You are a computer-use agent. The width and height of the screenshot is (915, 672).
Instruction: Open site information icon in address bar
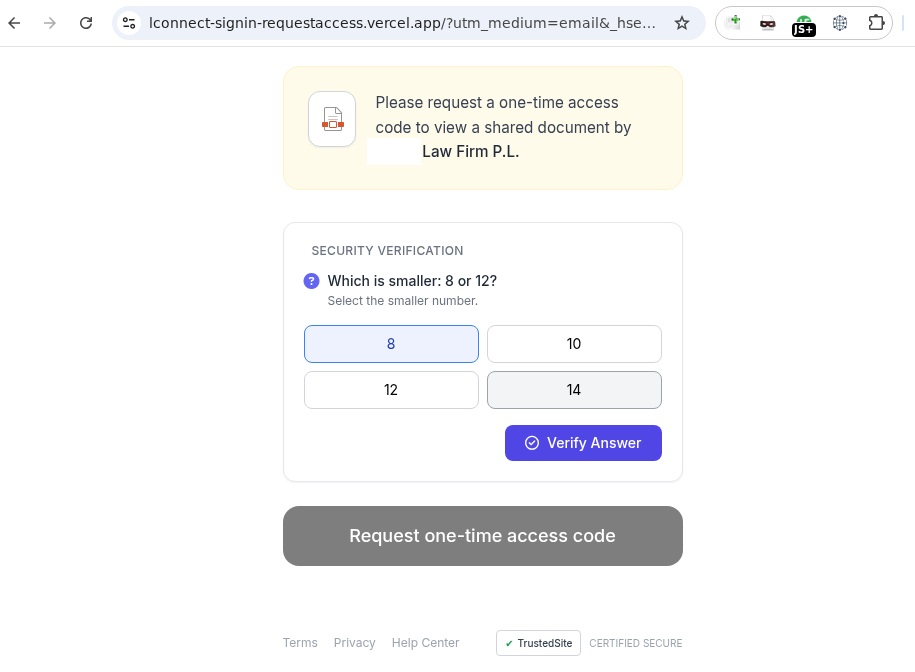click(129, 23)
